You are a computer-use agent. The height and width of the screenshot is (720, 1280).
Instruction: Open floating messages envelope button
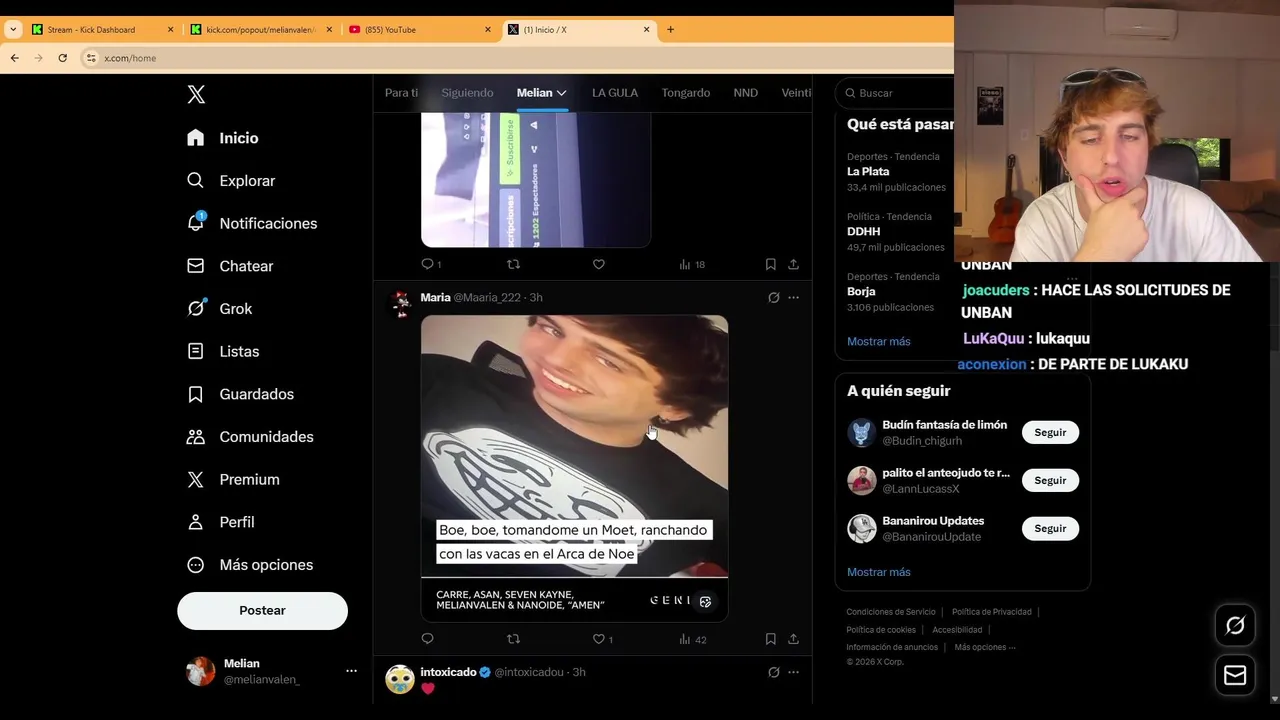tap(1235, 675)
